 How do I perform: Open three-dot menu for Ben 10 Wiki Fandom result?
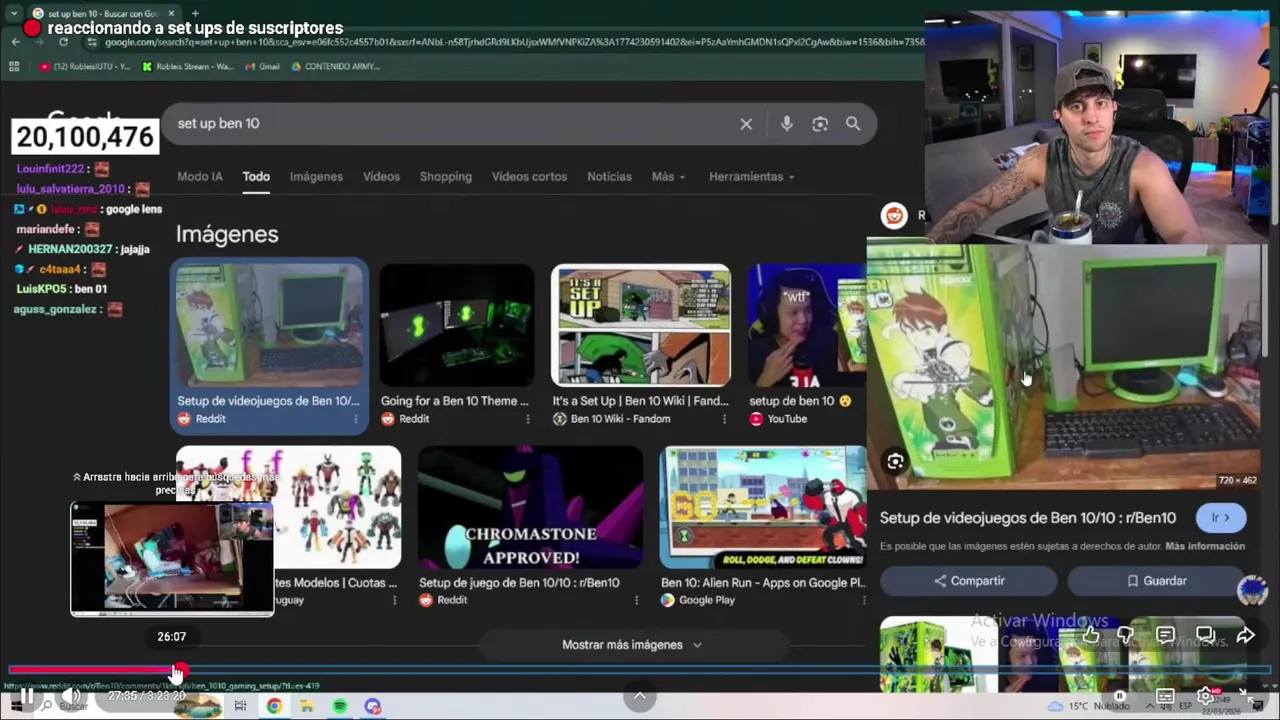click(x=723, y=419)
